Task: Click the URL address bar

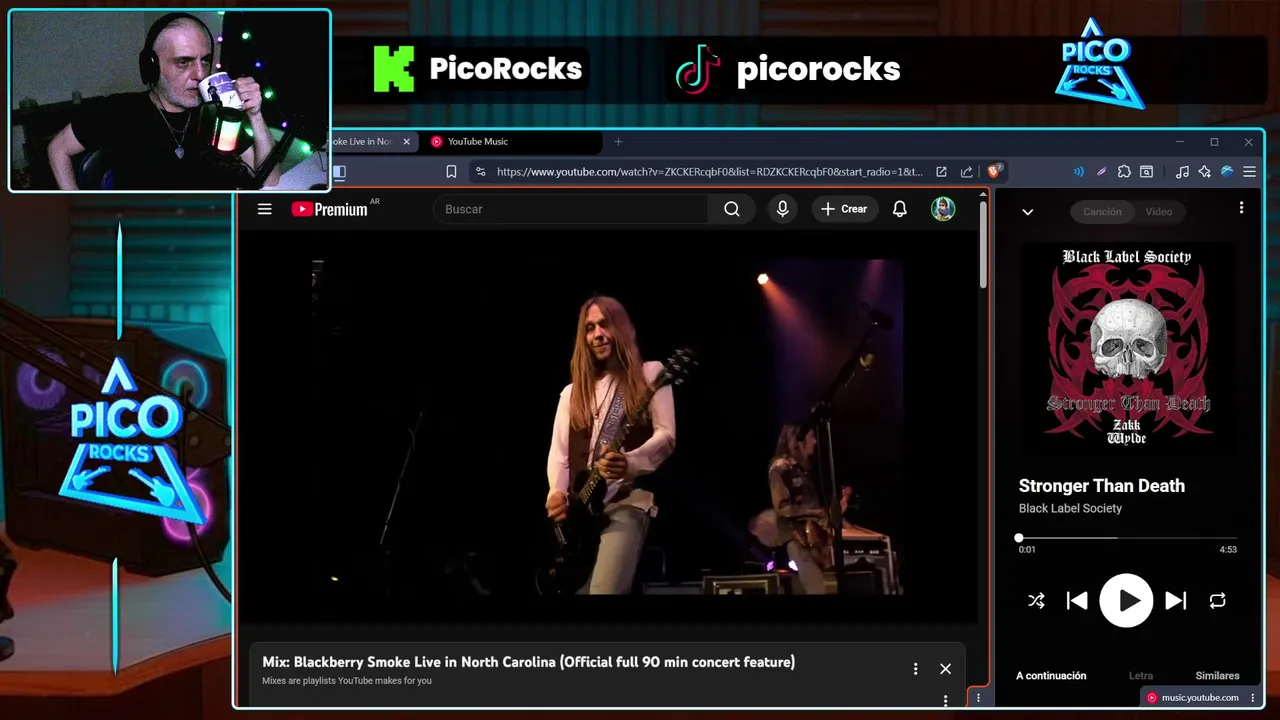Action: click(x=709, y=172)
